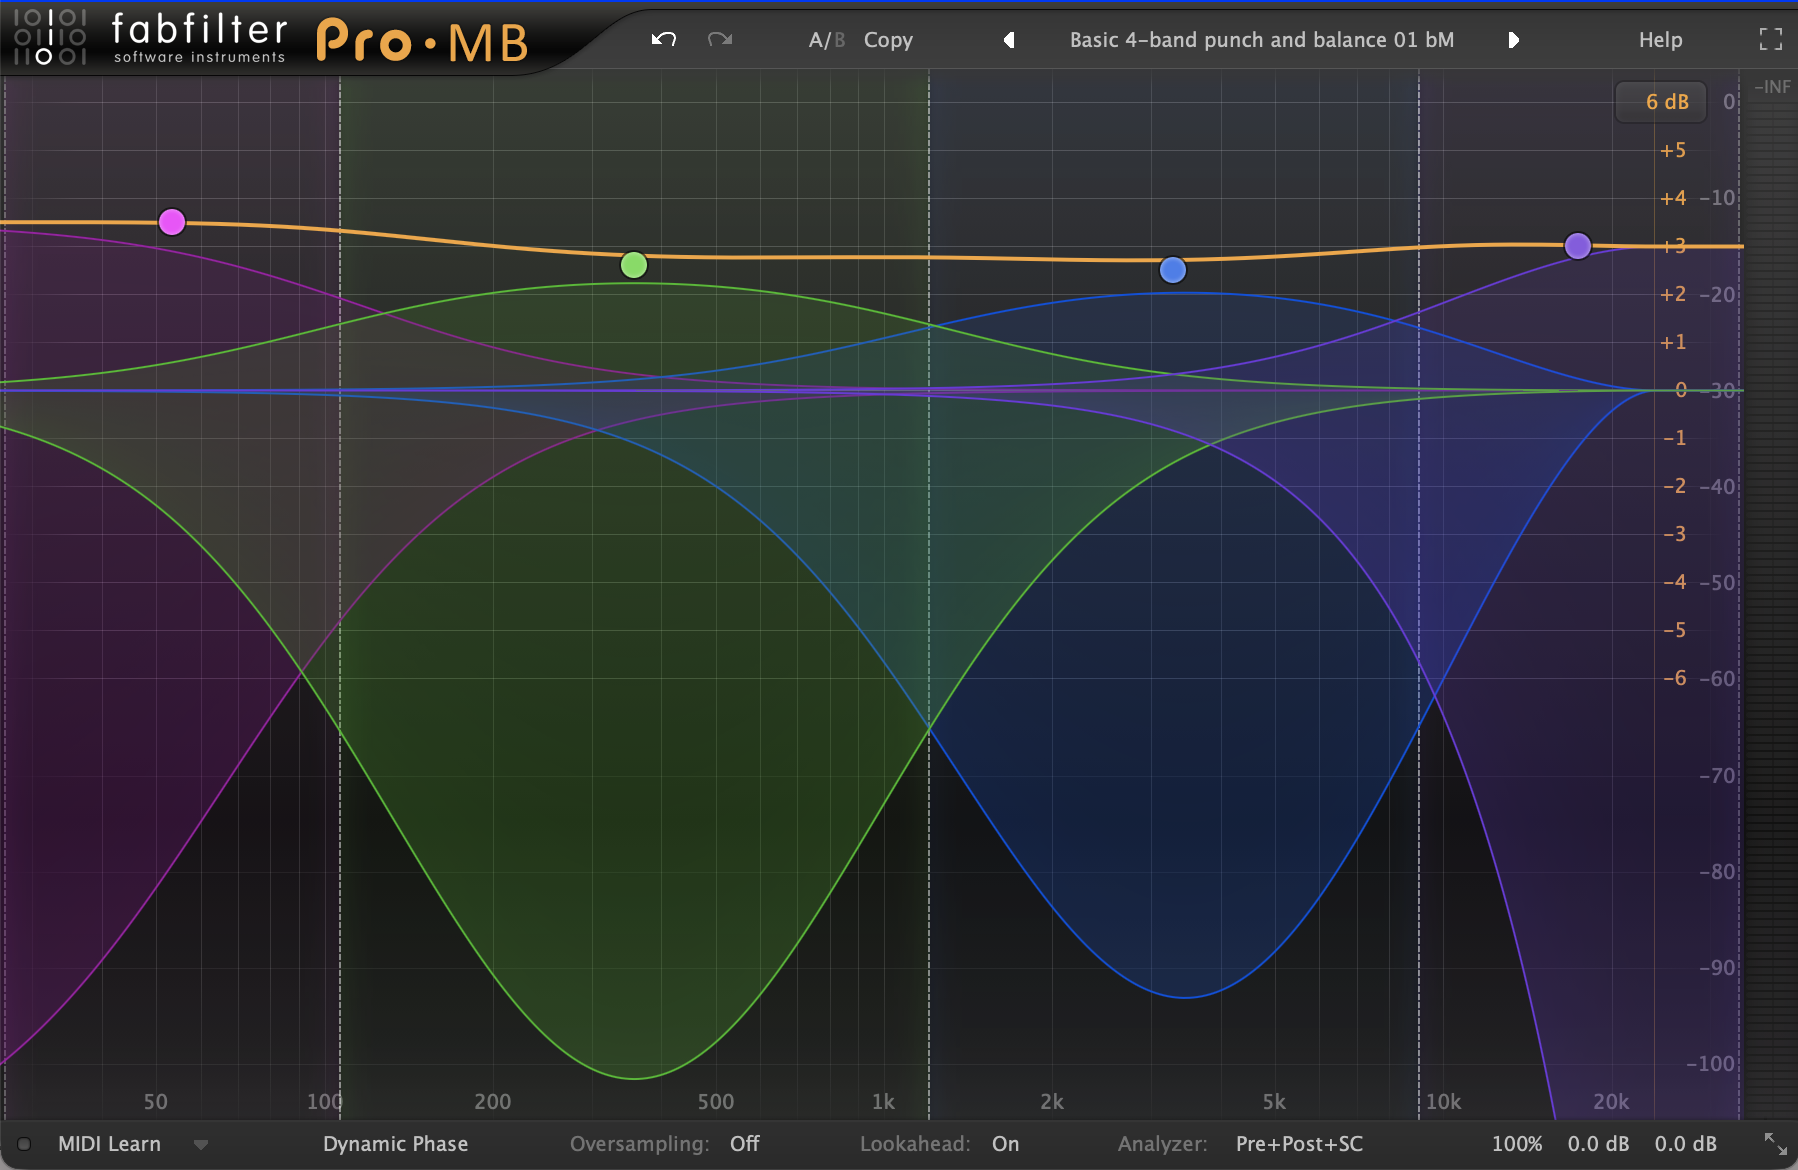Click the MIDI Learn indicator dot
Screen dimensions: 1798x1170
24,1144
